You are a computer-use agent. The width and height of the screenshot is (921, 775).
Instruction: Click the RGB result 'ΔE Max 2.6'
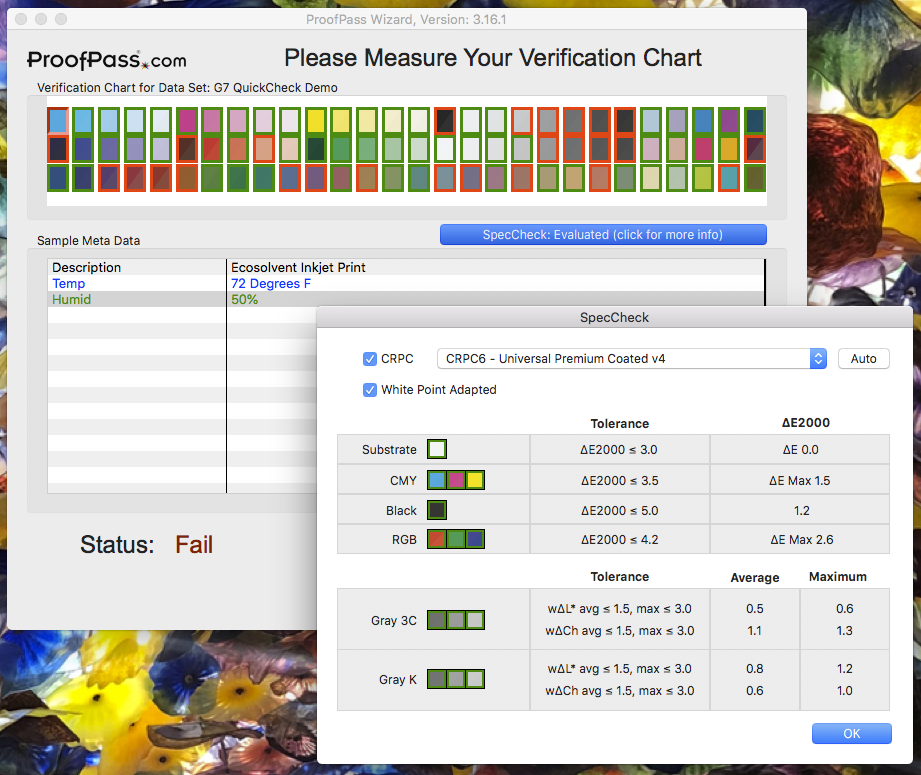pyautogui.click(x=802, y=539)
